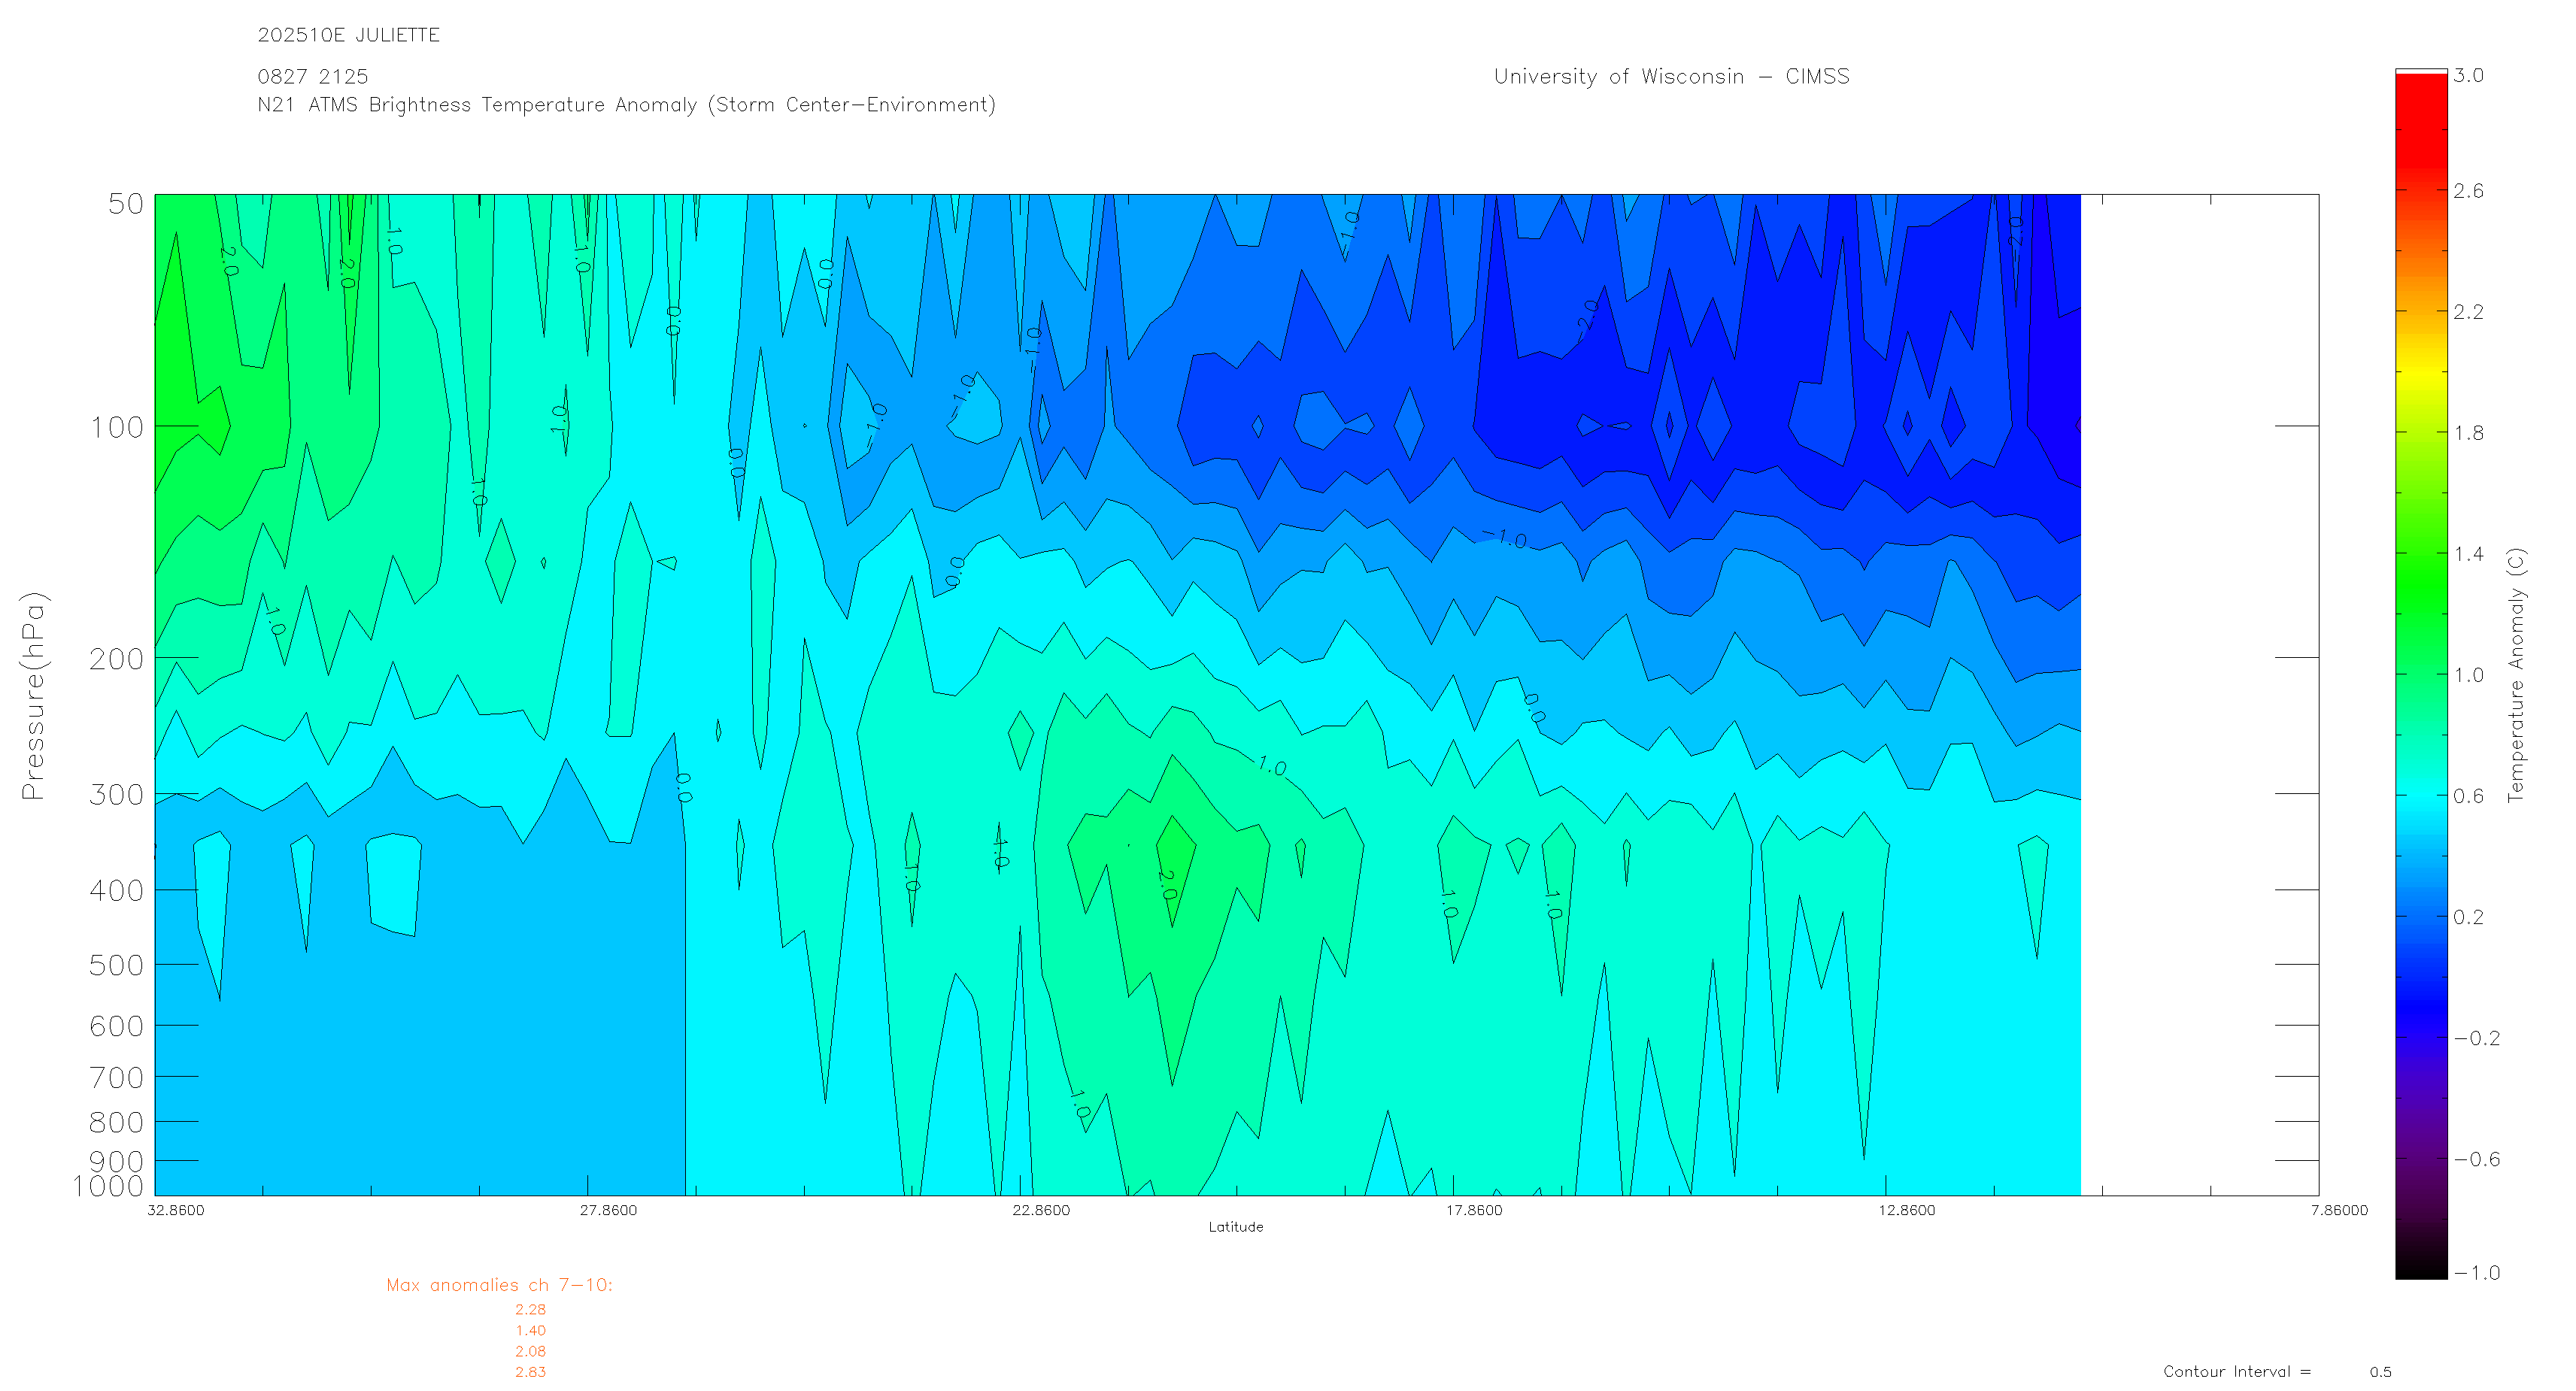This screenshot has height=1391, width=2576.
Task: Click the 7.86000 latitude tick label
Action: [x=2339, y=1210]
